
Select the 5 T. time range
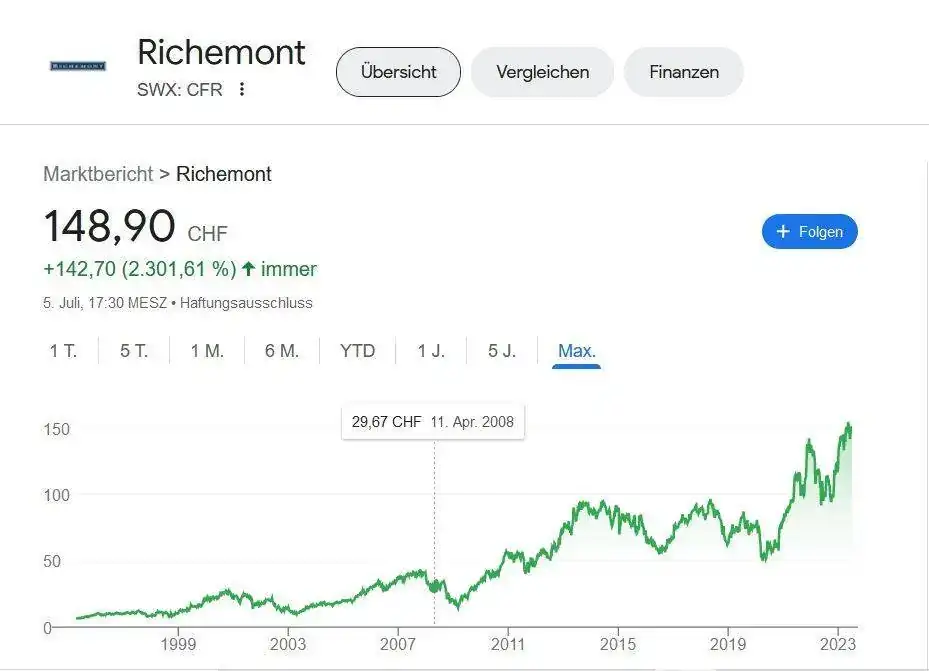pos(134,351)
